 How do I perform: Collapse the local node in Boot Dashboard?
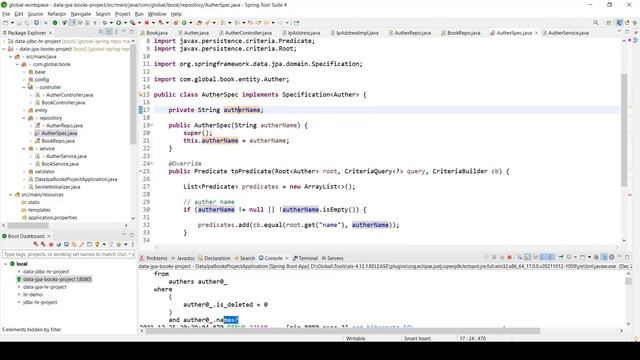pos(5,264)
